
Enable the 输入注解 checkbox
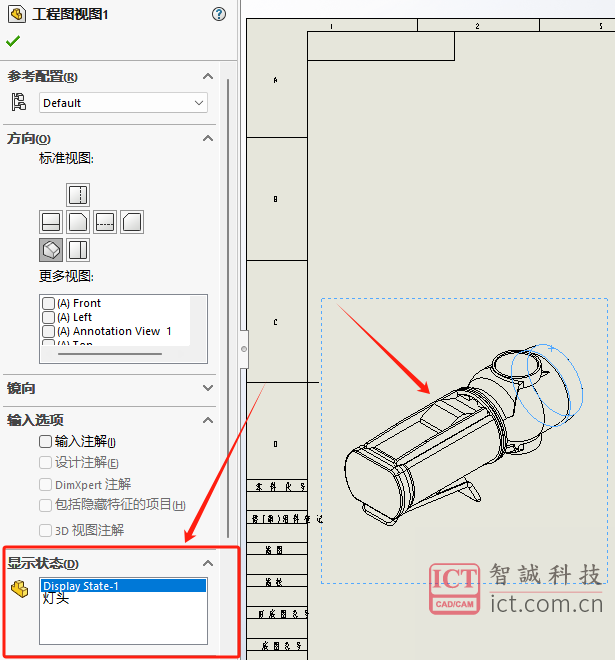click(45, 442)
